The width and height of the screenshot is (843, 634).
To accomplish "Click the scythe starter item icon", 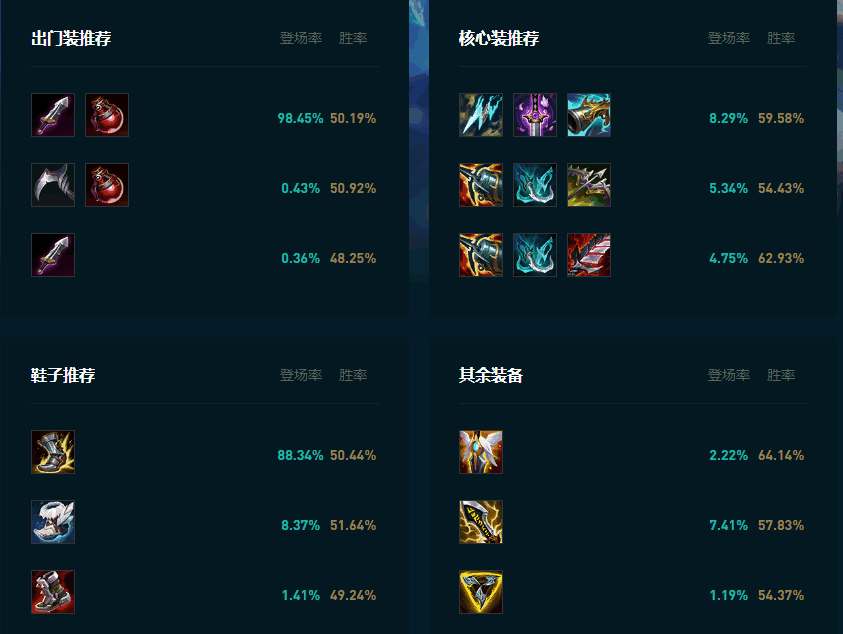I will 53,184.
